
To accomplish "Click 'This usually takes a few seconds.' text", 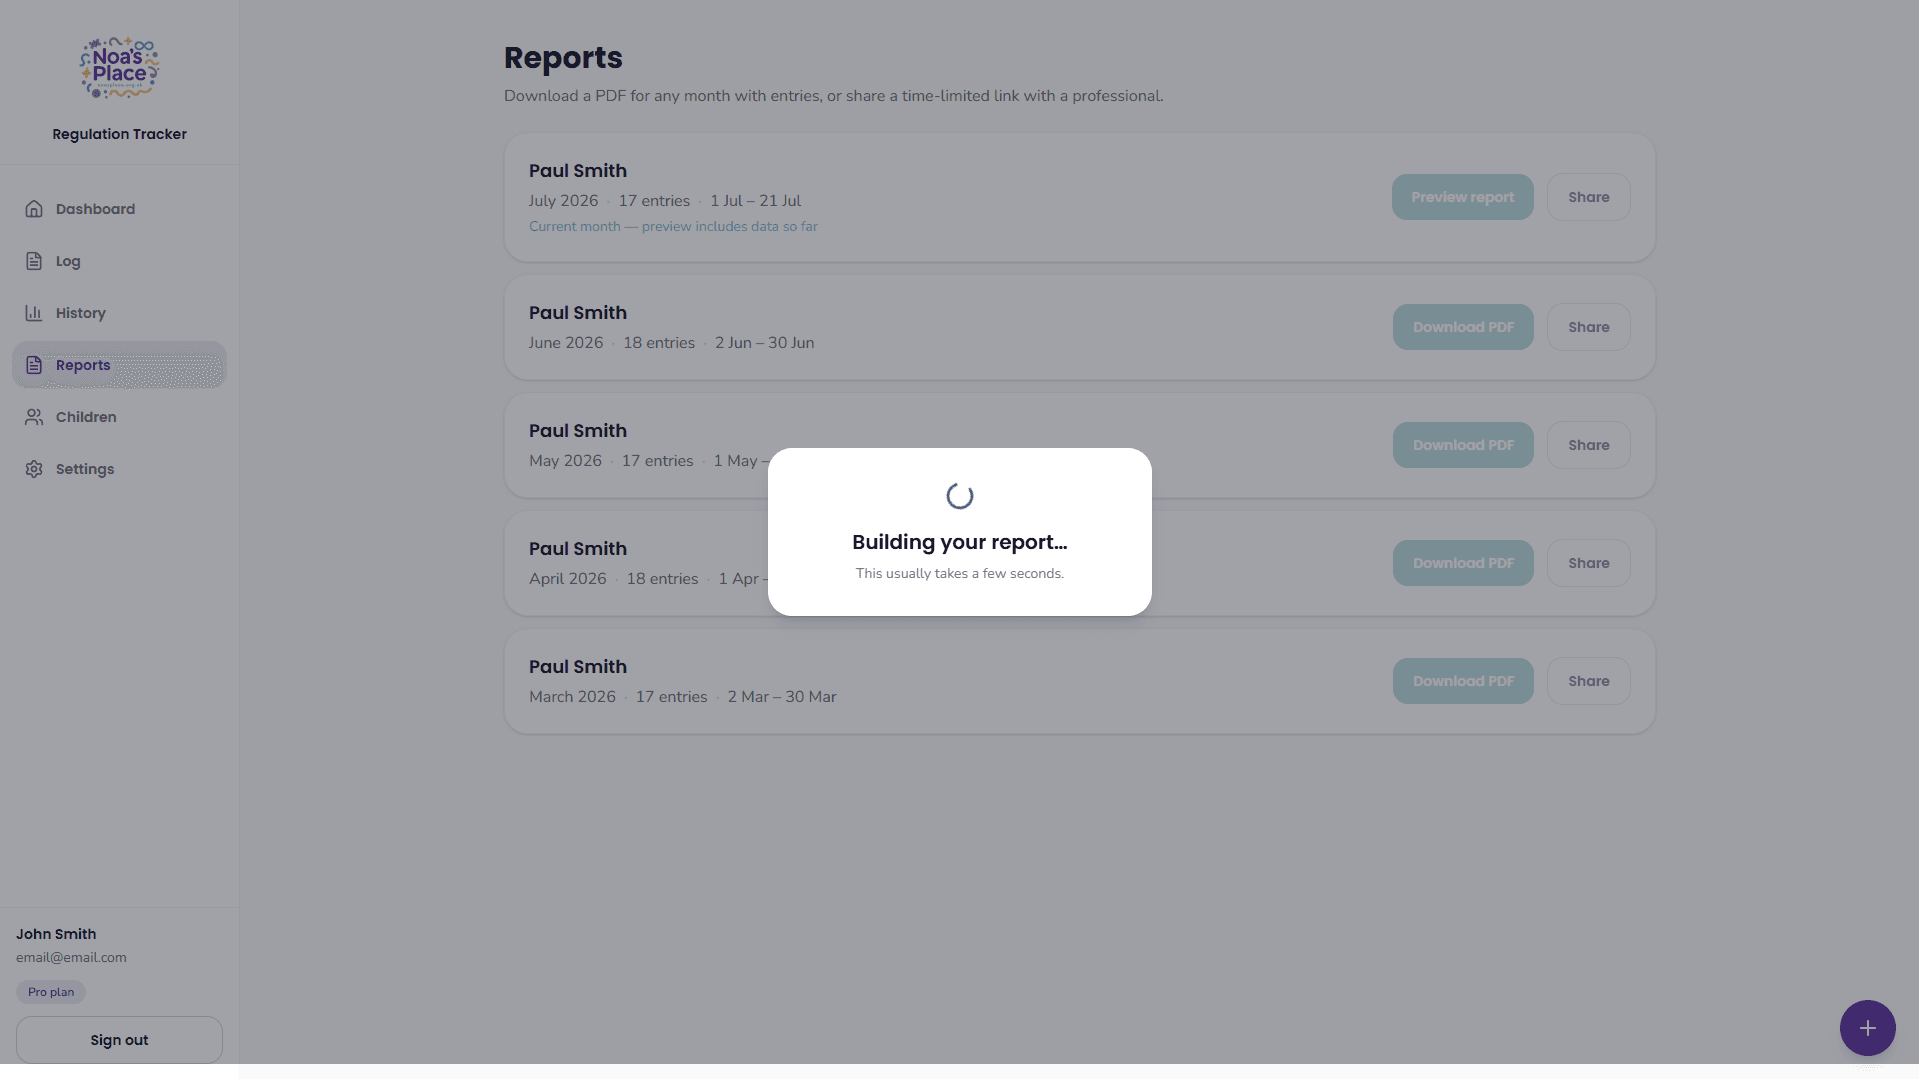I will click(959, 573).
